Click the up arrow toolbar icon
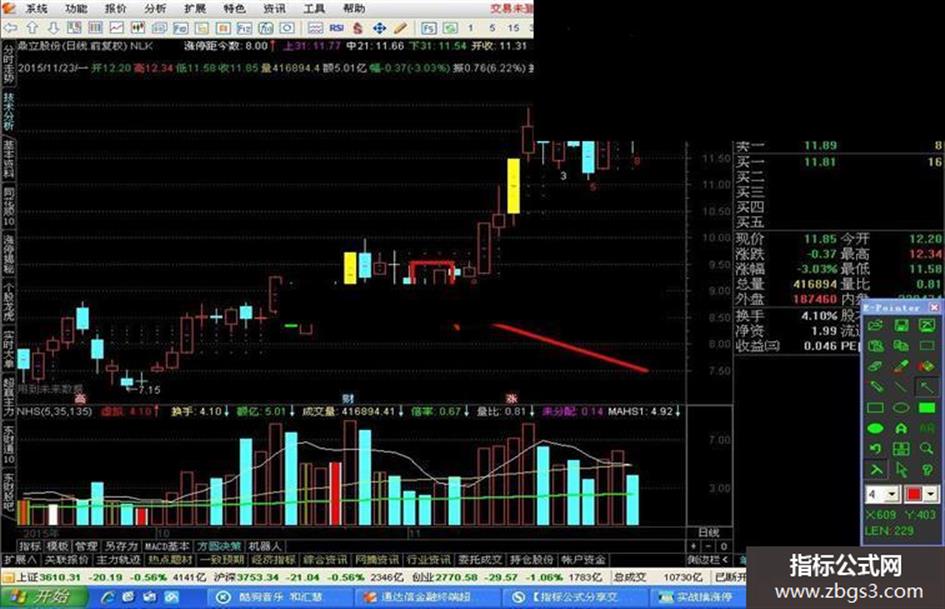Viewport: 945px width, 609px height. point(32,28)
